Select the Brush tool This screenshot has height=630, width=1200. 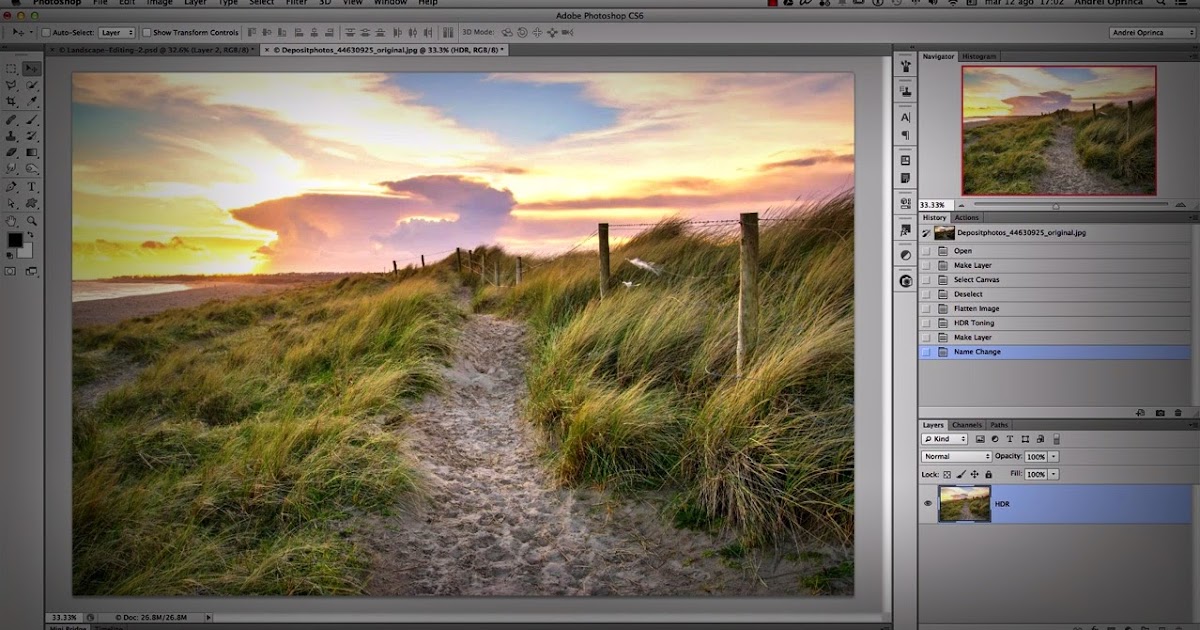click(32, 119)
